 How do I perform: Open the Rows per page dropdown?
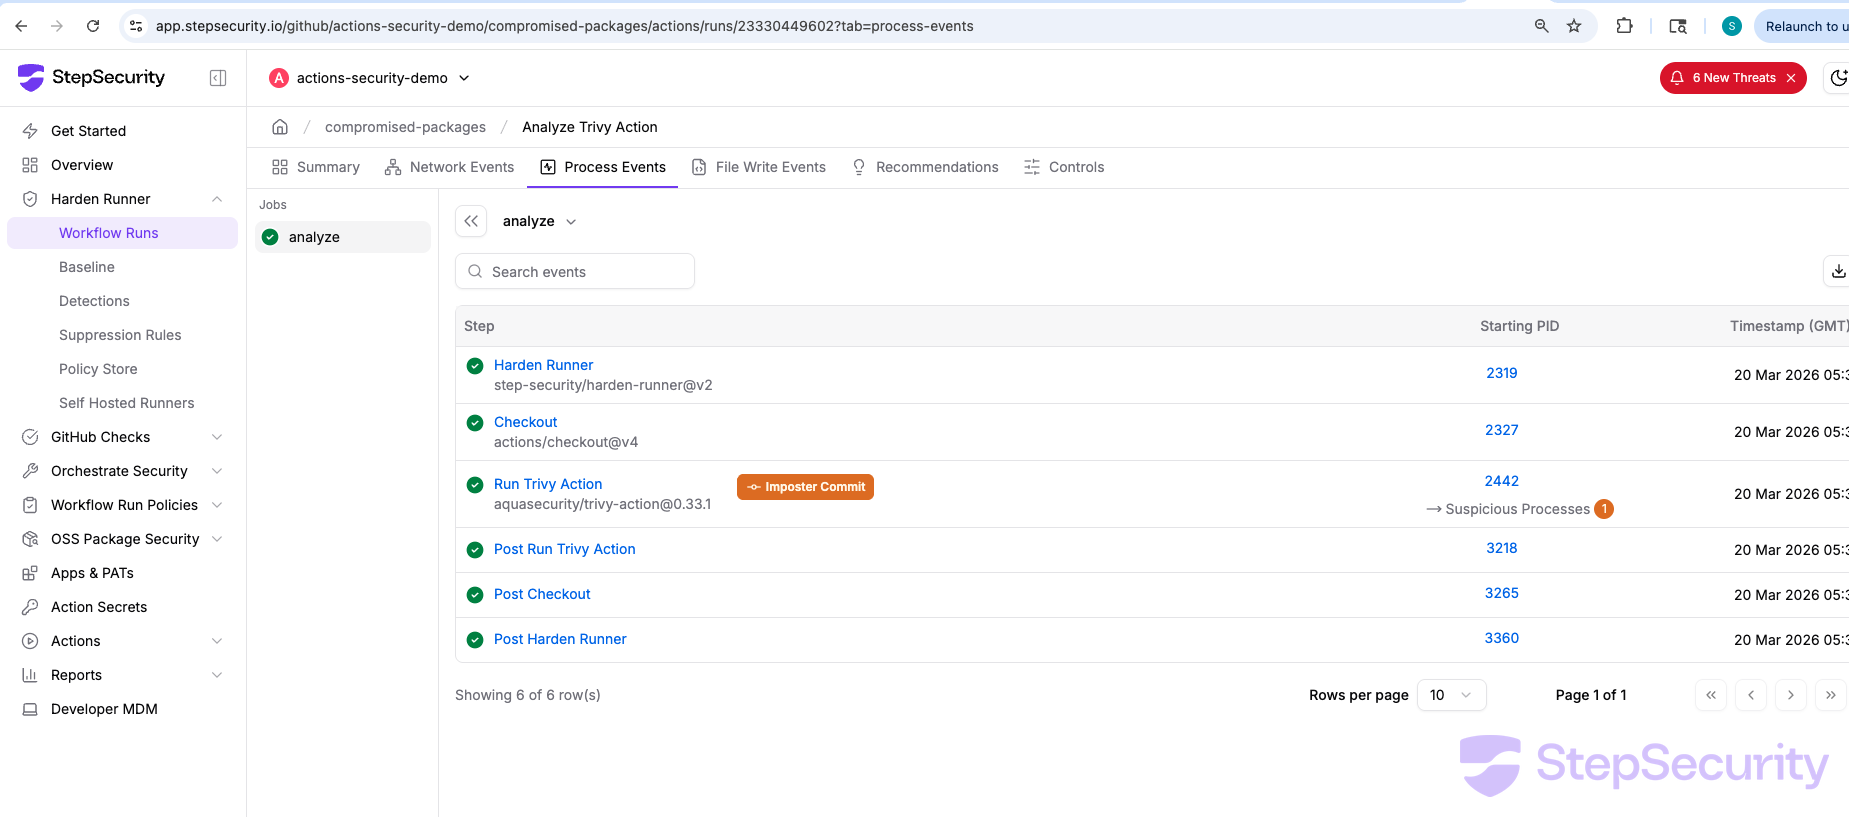tap(1451, 695)
